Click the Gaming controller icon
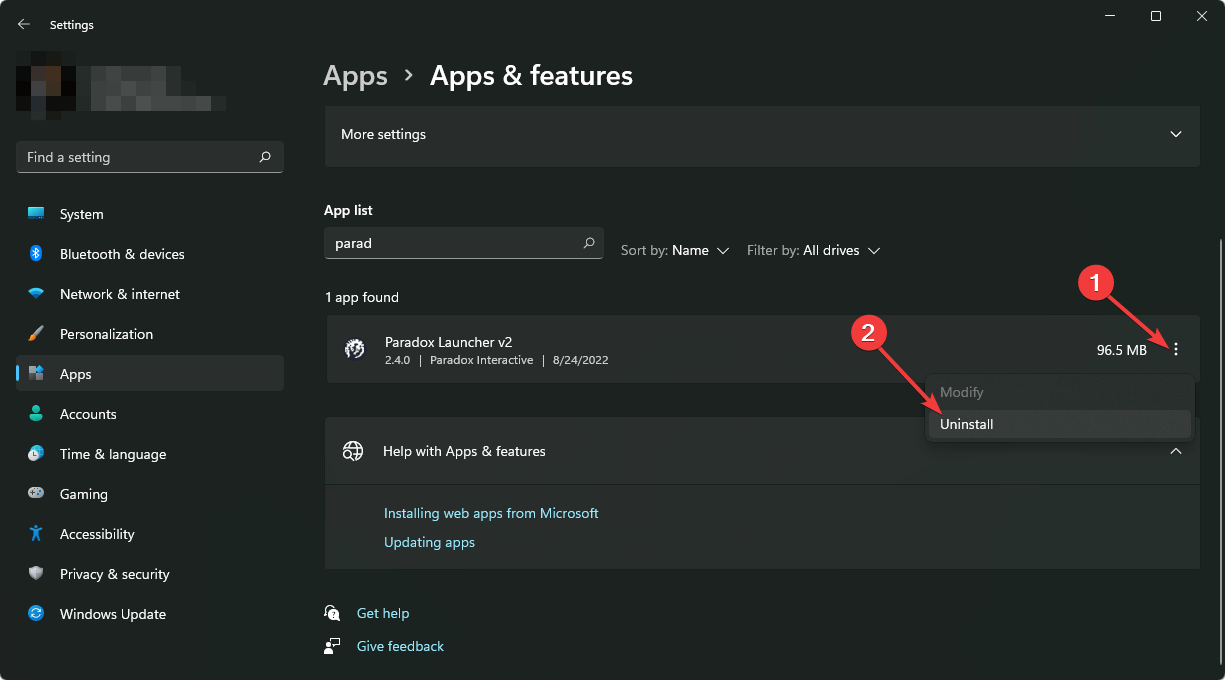 (x=36, y=494)
